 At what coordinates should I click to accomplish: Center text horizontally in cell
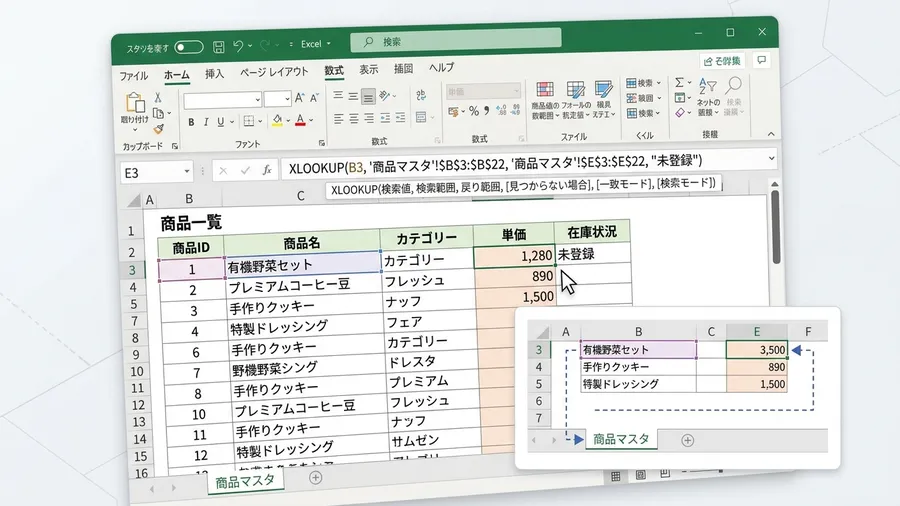(x=354, y=118)
